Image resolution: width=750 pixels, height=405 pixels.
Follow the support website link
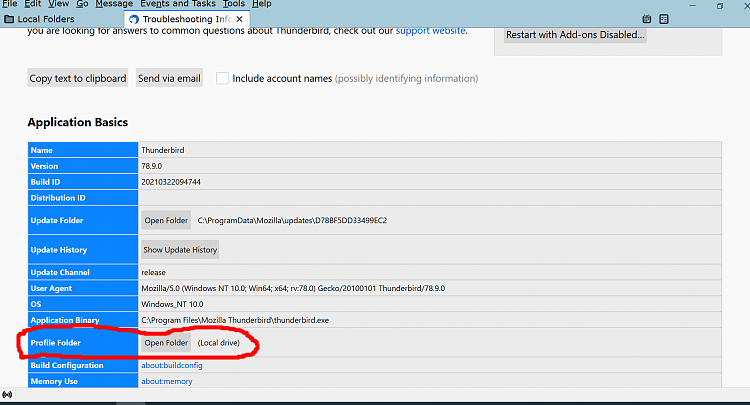(430, 31)
